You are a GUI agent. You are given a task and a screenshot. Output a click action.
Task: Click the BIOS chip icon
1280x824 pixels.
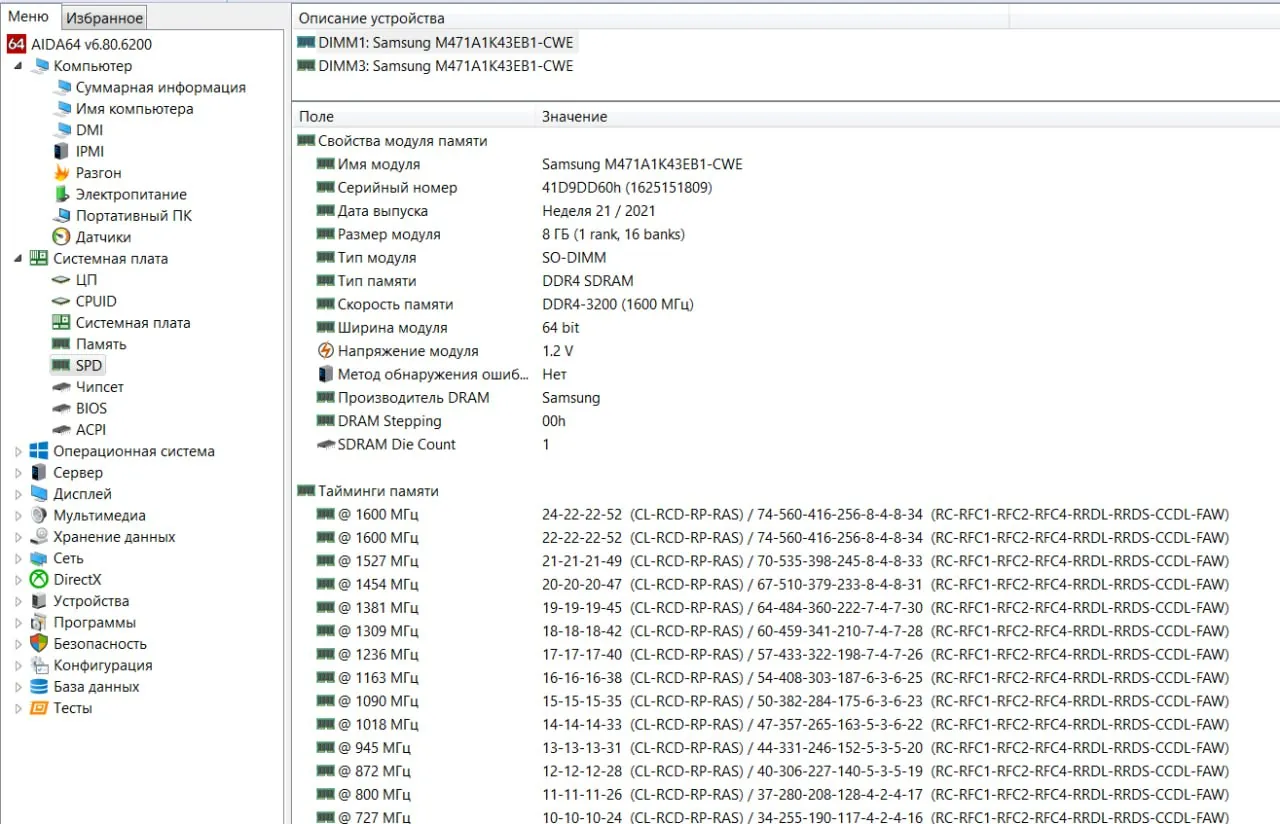point(62,408)
